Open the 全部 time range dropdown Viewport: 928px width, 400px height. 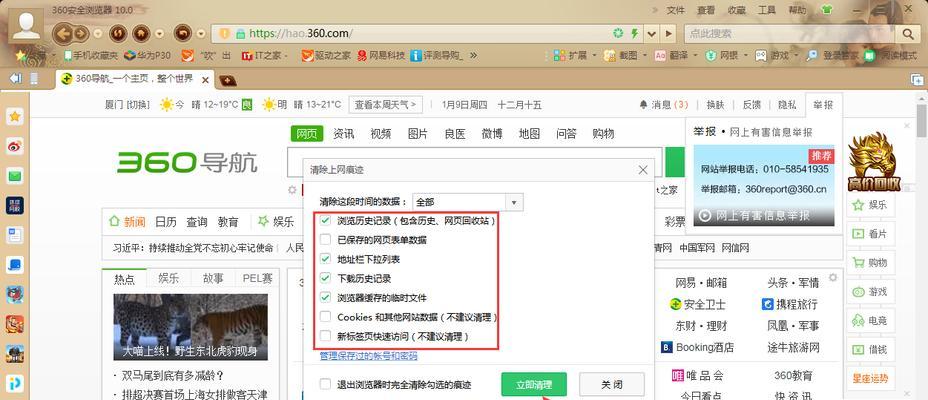pyautogui.click(x=468, y=202)
